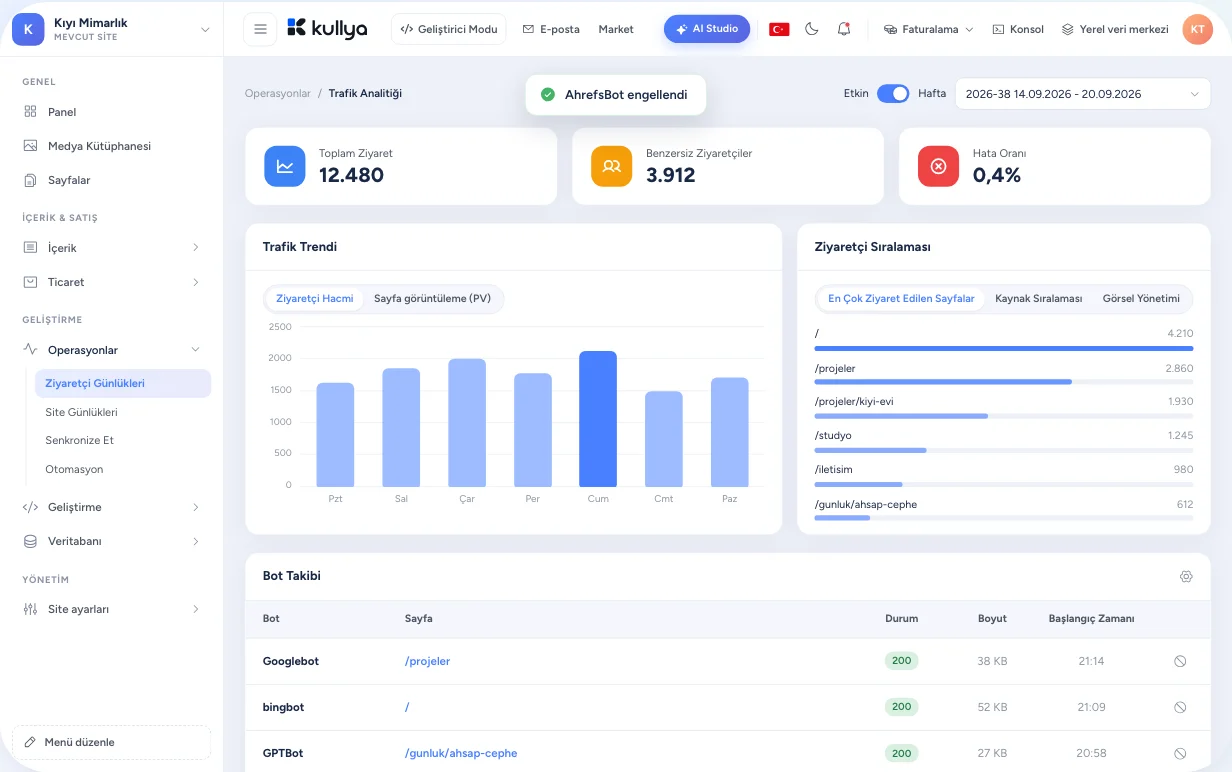Screen dimensions: 1232x772
Task: Click the Toplam Ziyaret chart icon
Action: [285, 166]
